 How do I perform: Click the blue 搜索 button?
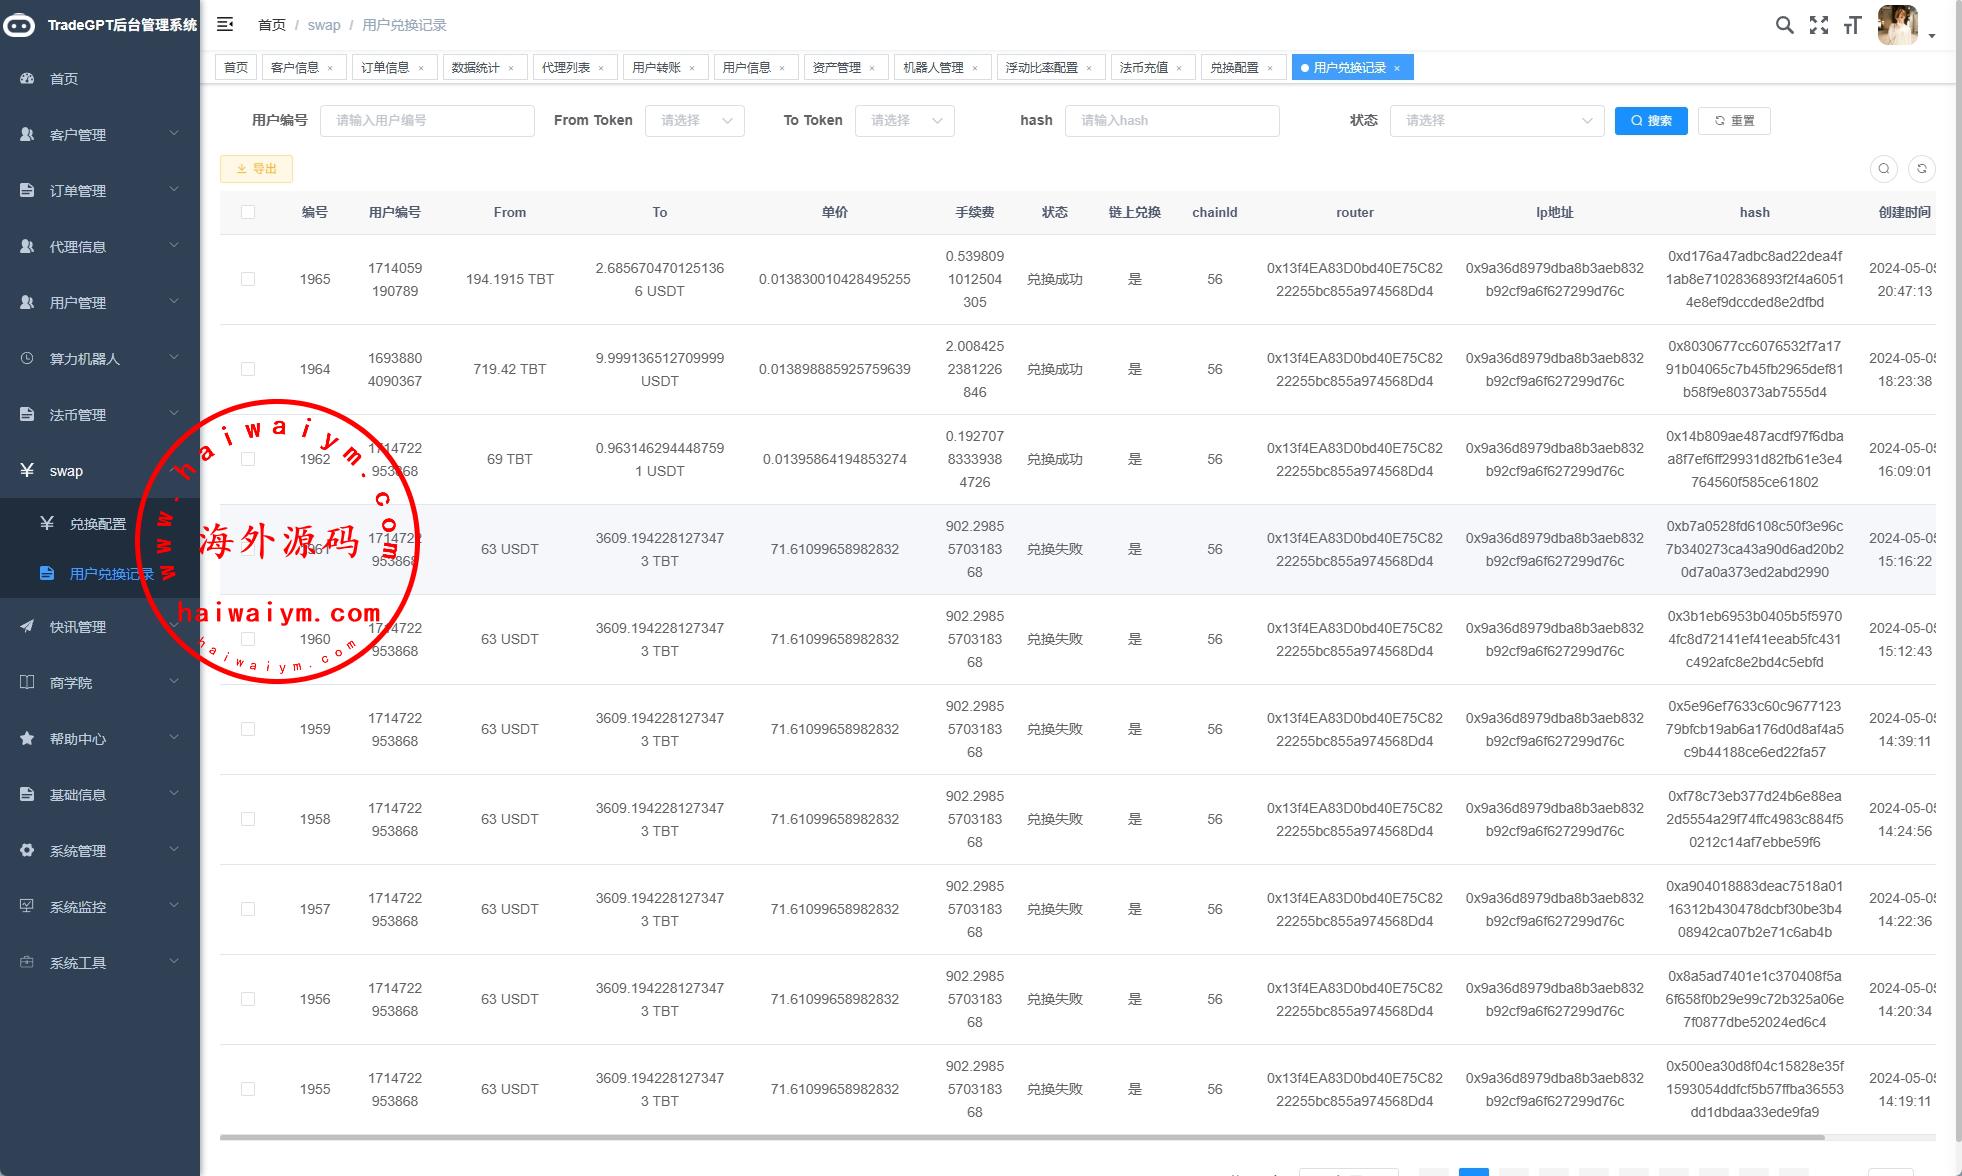pyautogui.click(x=1651, y=121)
